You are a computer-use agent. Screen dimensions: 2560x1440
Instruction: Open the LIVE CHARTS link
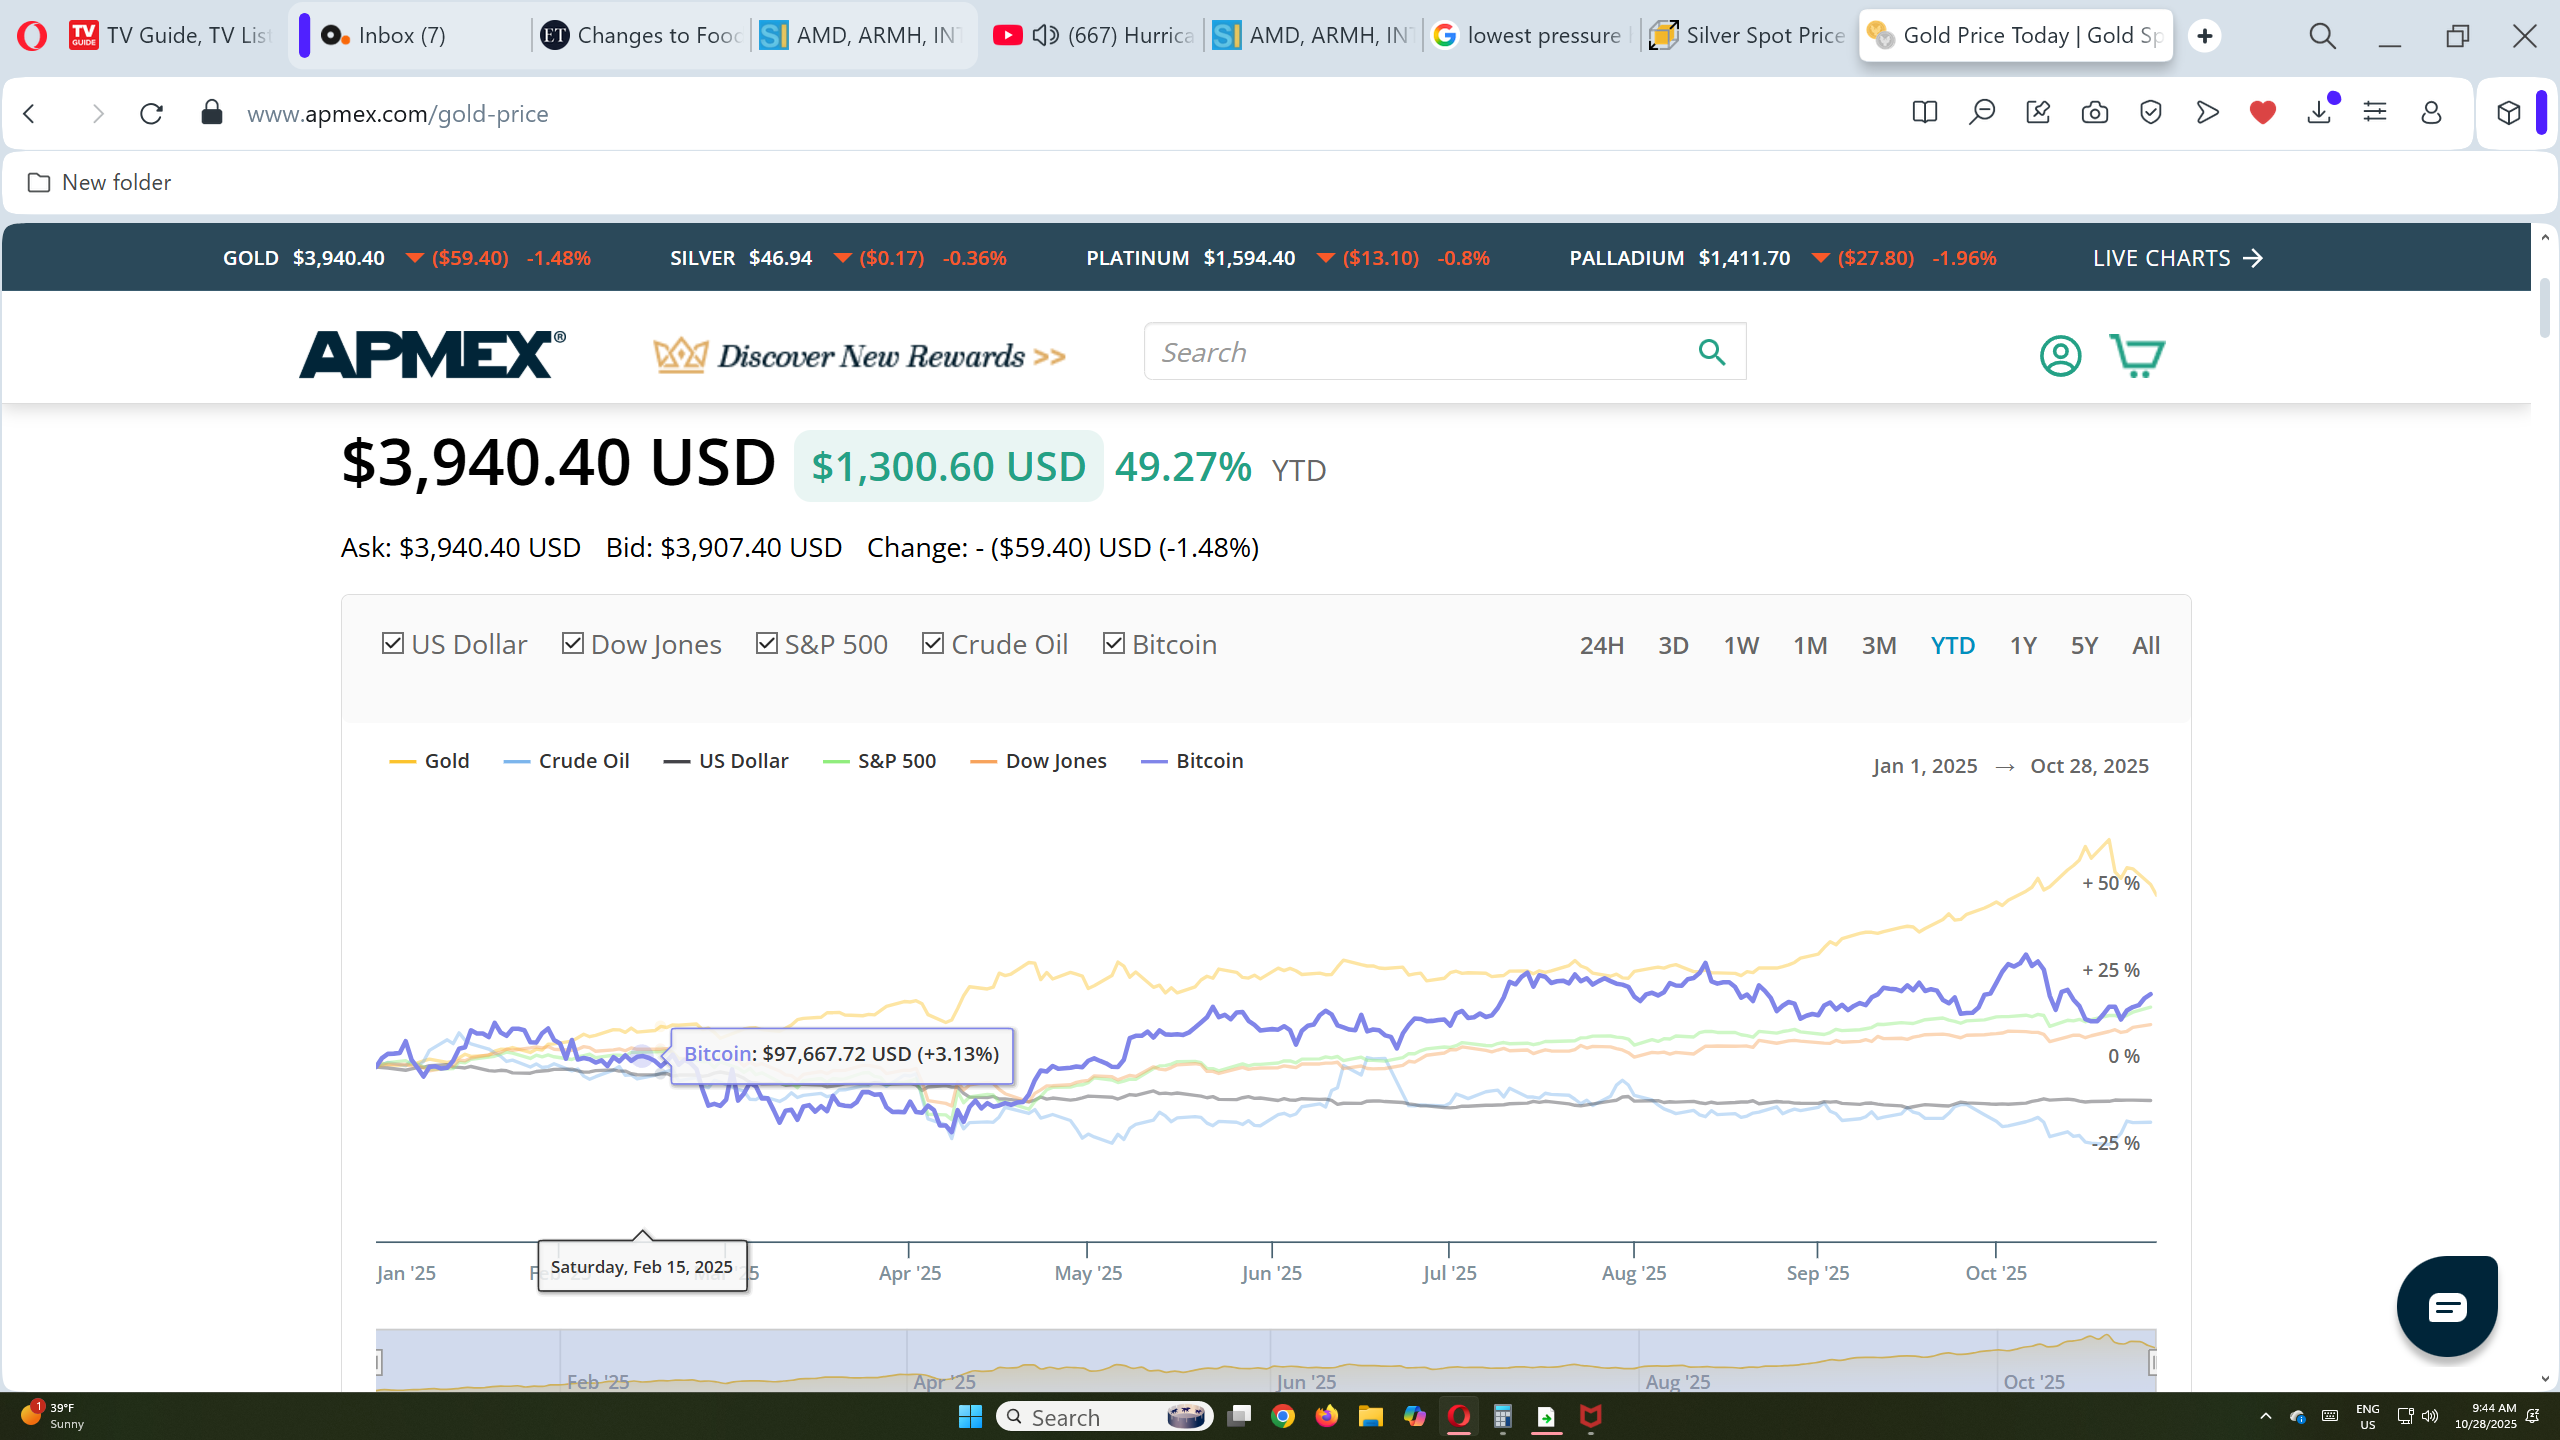tap(2177, 258)
